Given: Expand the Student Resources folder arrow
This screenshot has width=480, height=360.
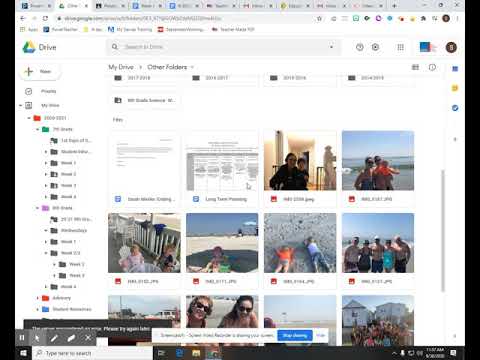Looking at the screenshot, I should pyautogui.click(x=37, y=309).
